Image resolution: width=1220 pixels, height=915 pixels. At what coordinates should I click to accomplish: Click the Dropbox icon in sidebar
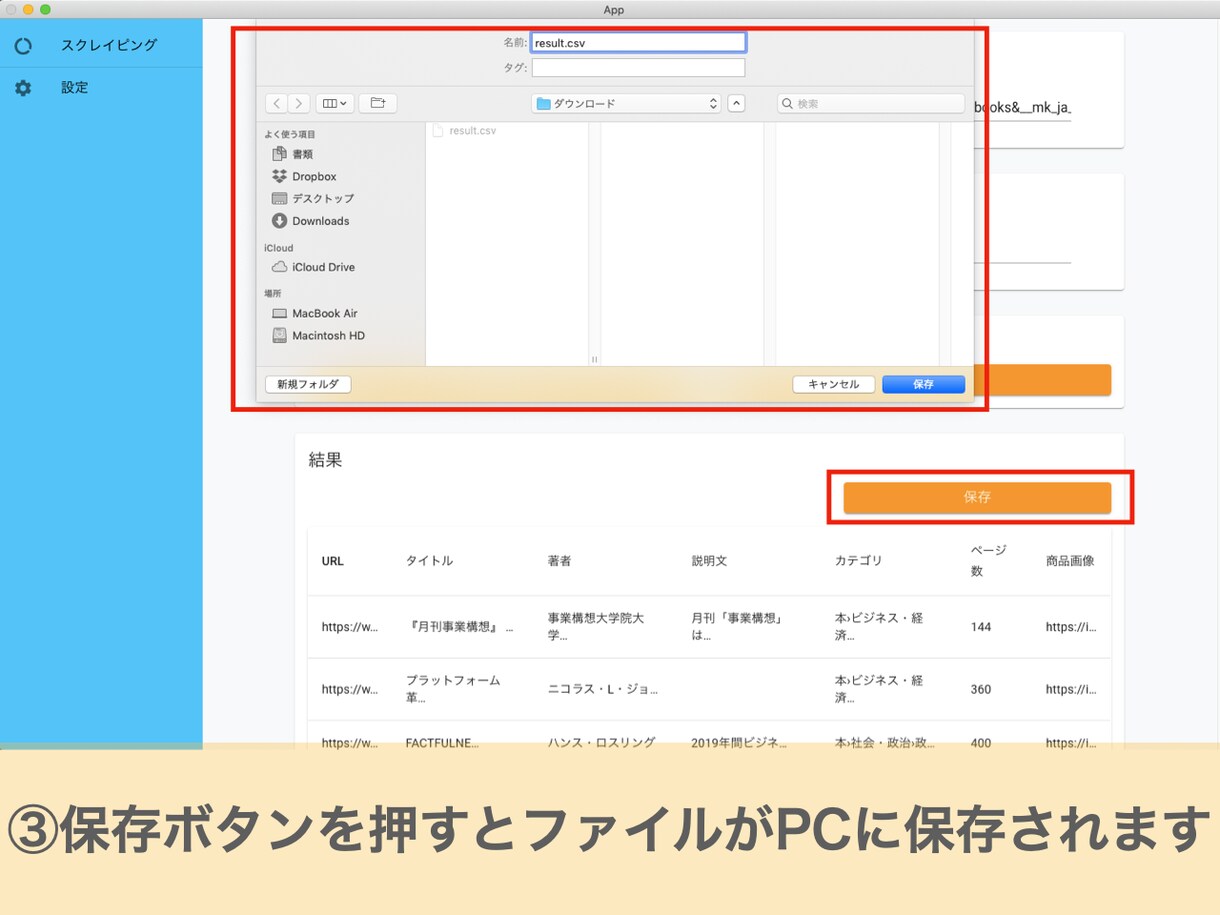[x=280, y=177]
